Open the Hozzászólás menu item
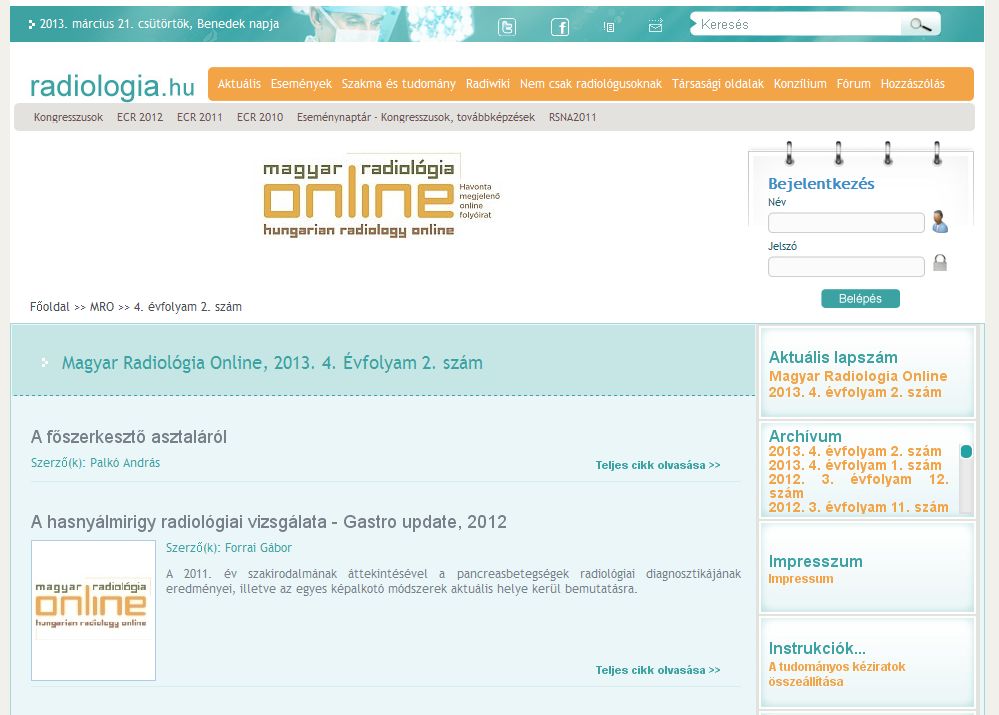The image size is (999, 715). tap(912, 83)
